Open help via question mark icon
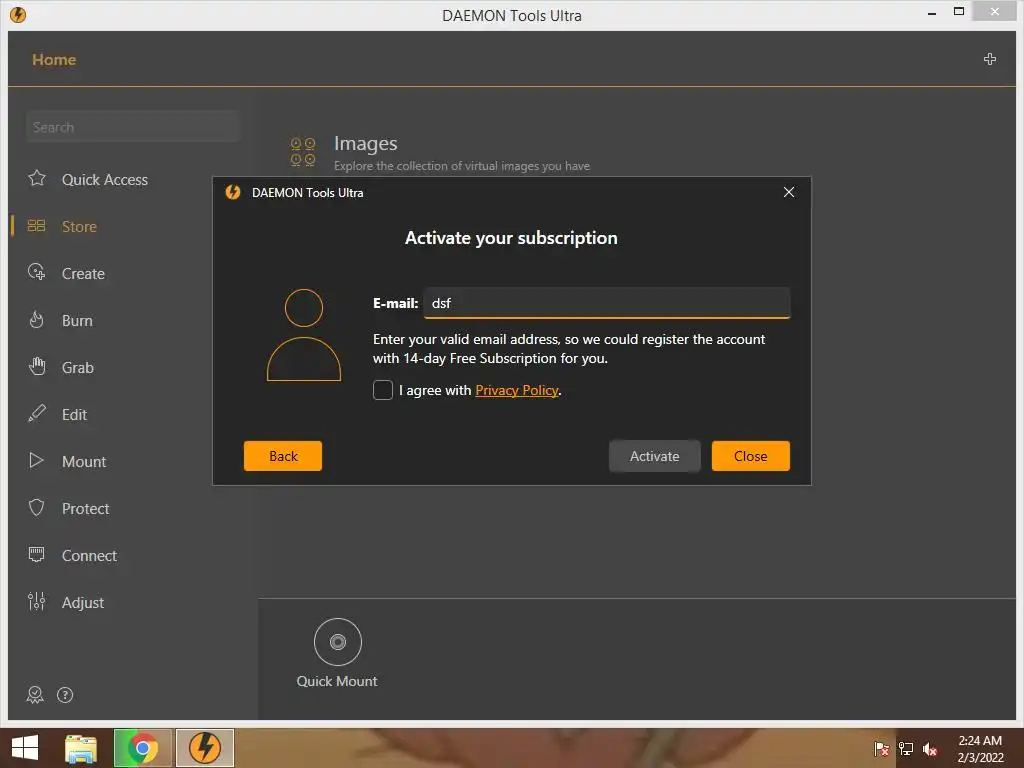This screenshot has width=1024, height=768. pyautogui.click(x=65, y=695)
